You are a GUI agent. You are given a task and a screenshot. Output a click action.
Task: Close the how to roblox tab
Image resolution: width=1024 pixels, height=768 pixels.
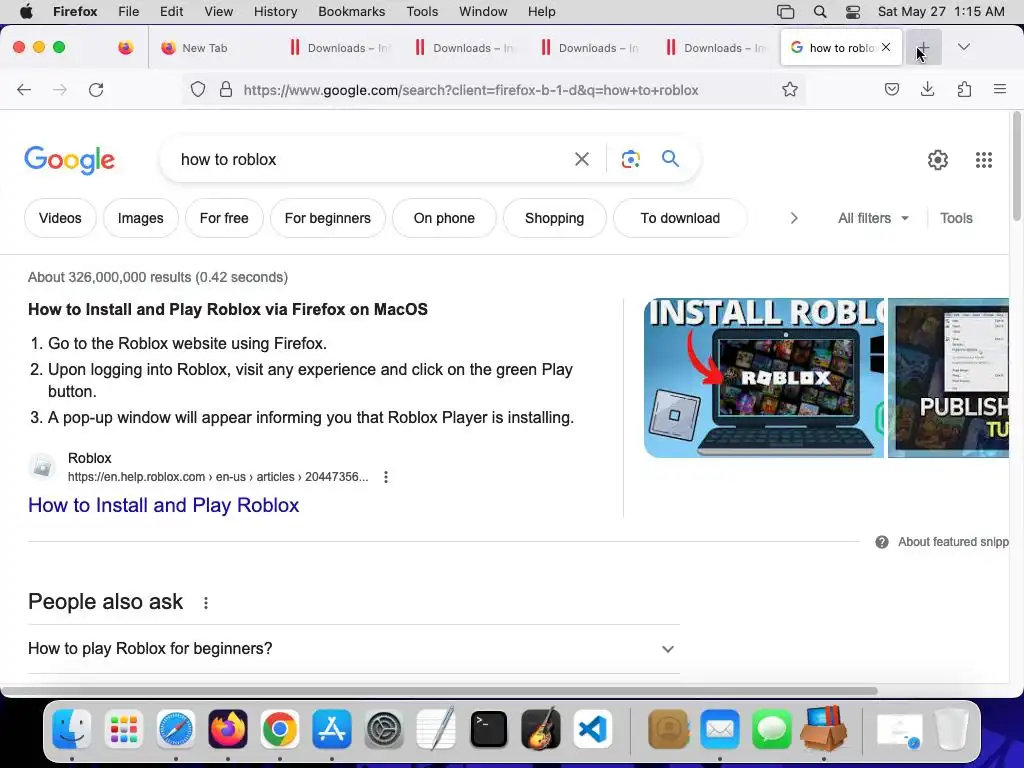pyautogui.click(x=886, y=47)
